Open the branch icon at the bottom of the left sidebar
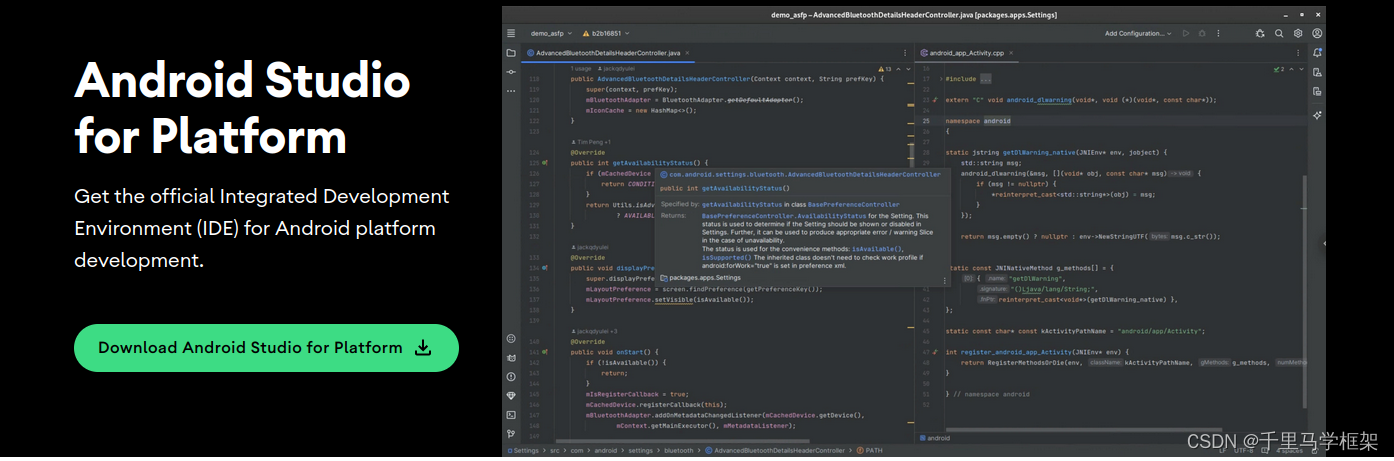The image size is (1394, 461). pos(511,434)
